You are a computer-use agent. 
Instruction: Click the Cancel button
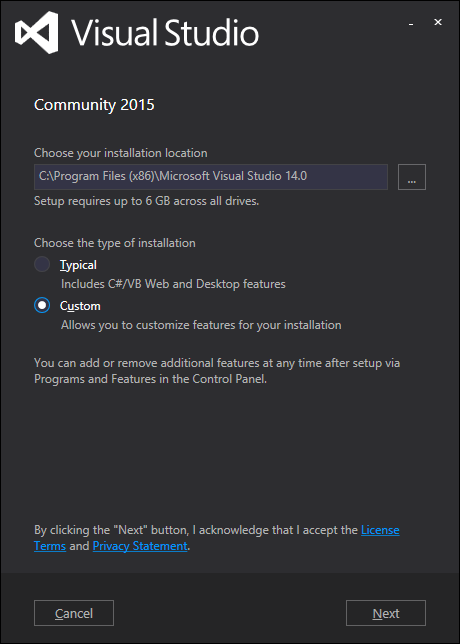pos(74,613)
